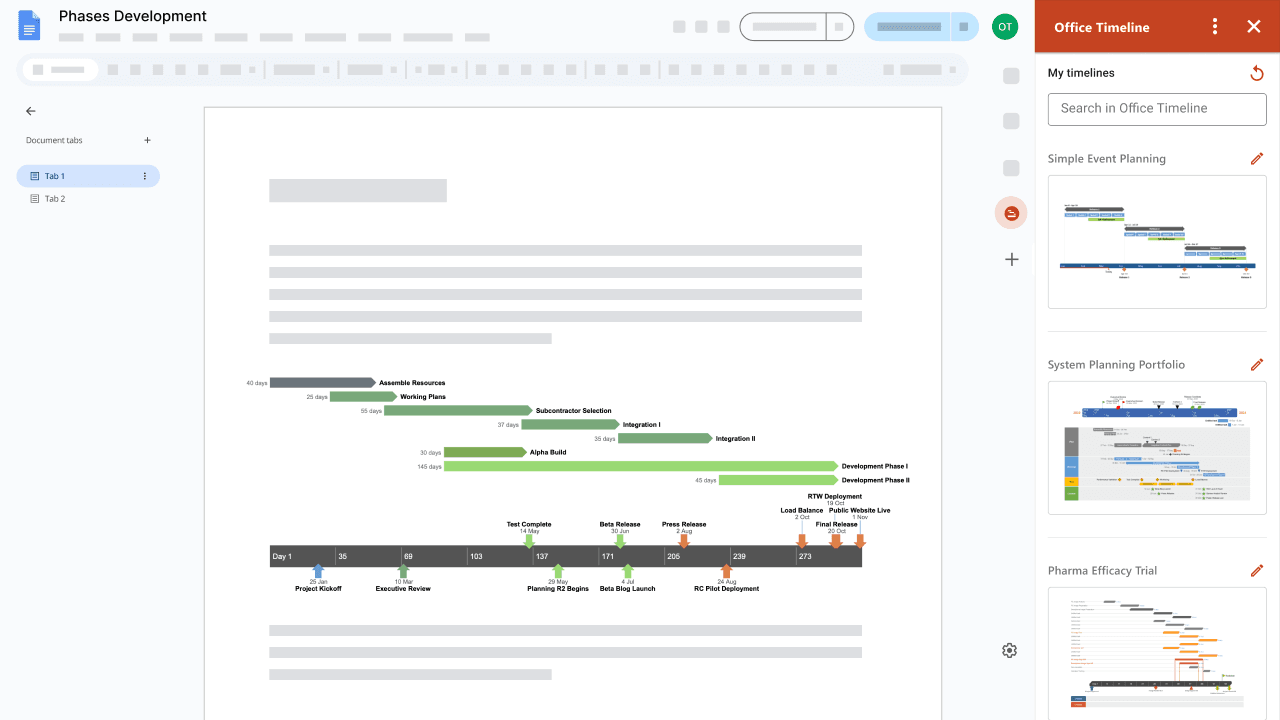Open the Office Timeline add-on from the side rail
Screen dimensions: 1280x720
tap(1011, 213)
